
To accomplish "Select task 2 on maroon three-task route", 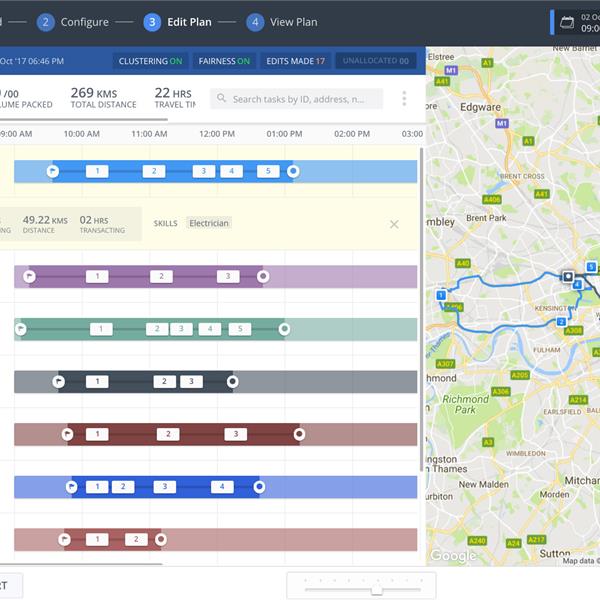I will pyautogui.click(x=168, y=434).
